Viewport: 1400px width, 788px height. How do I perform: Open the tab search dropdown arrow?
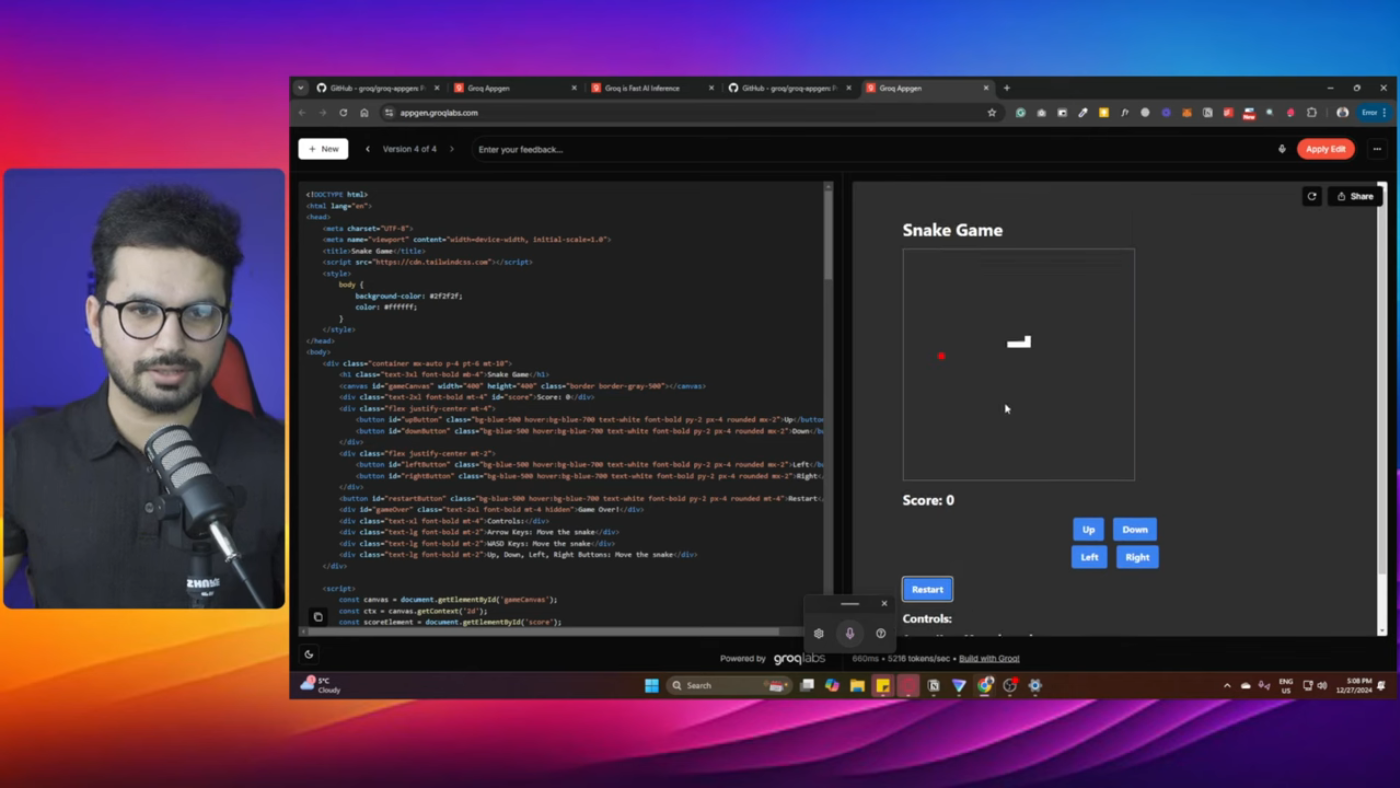[x=300, y=88]
